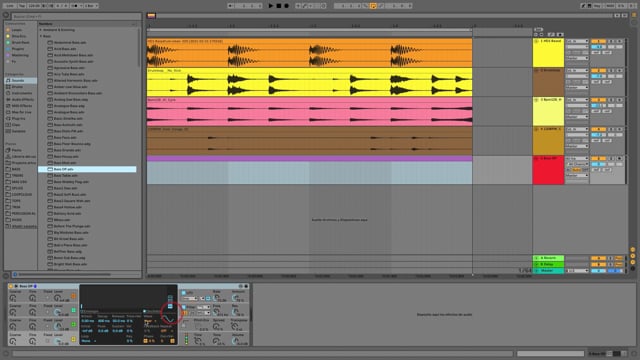Open track 1 Master output dropdown
Image resolution: width=640 pixels, height=360 pixels.
pos(577,58)
